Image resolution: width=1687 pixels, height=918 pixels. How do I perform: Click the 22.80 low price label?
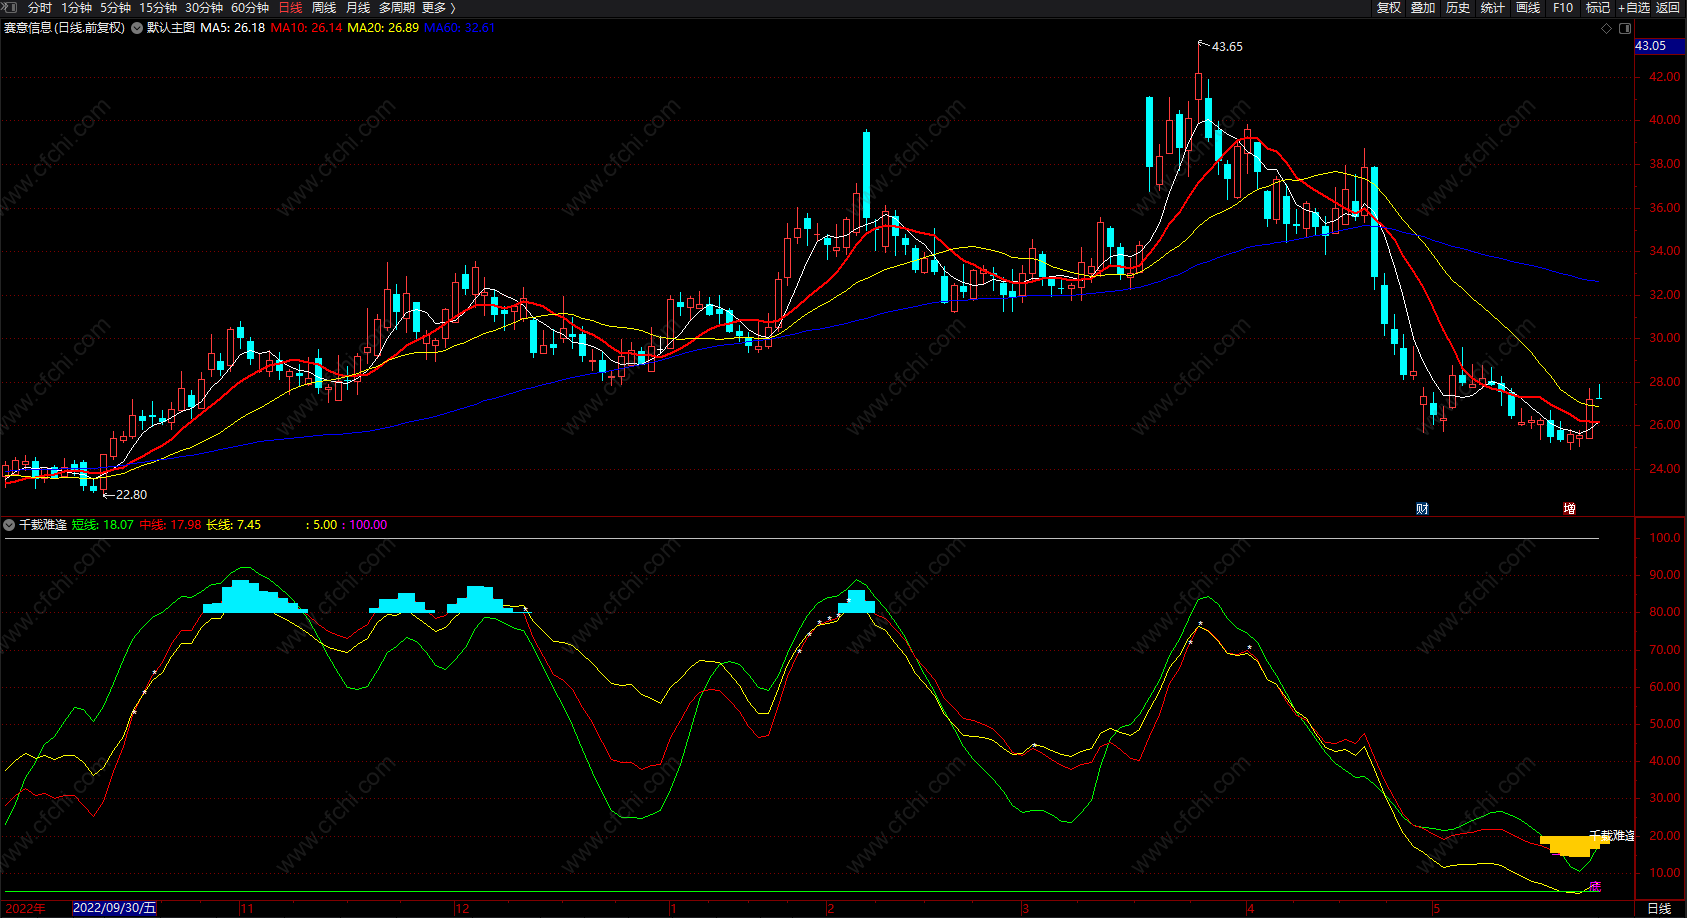(131, 495)
